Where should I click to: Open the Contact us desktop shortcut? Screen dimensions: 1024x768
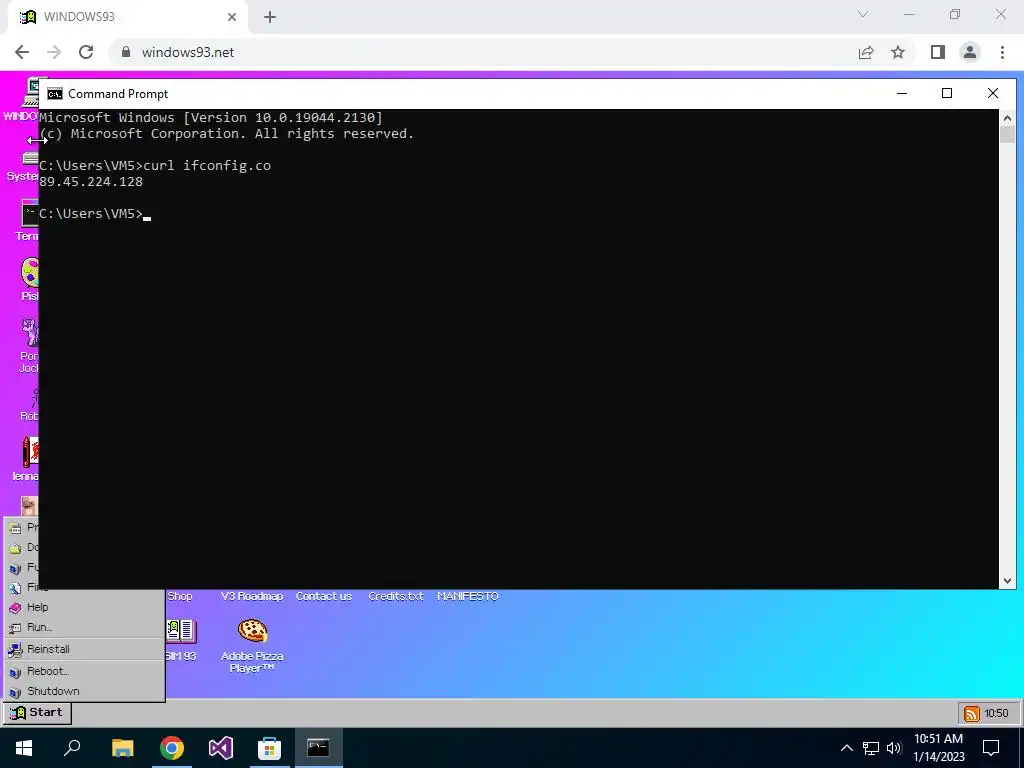pos(323,596)
